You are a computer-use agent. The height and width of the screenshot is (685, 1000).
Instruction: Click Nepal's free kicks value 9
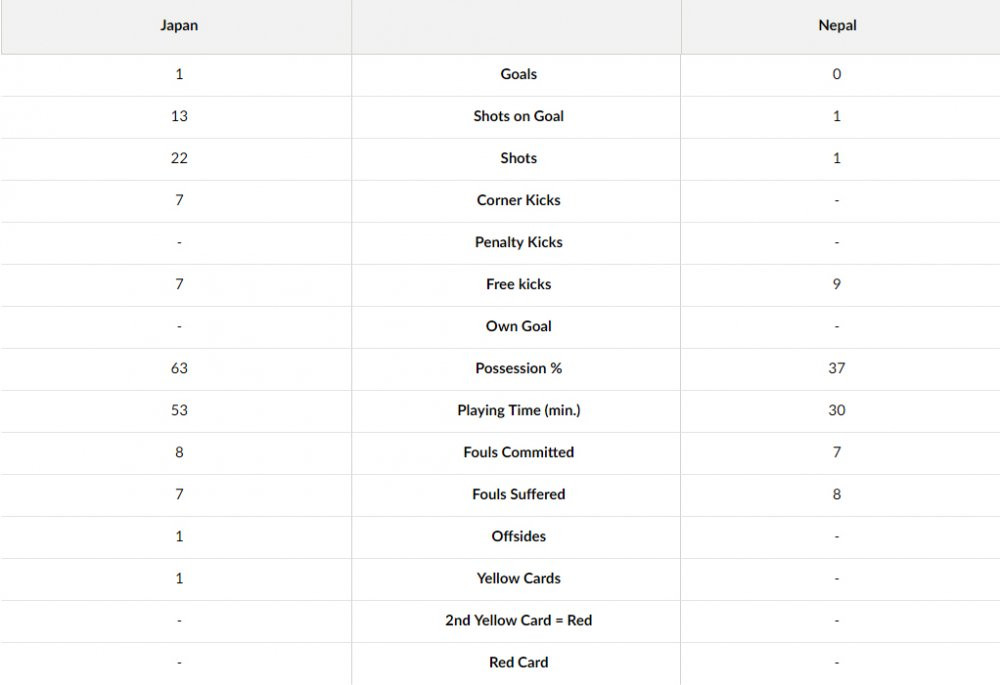(x=837, y=284)
